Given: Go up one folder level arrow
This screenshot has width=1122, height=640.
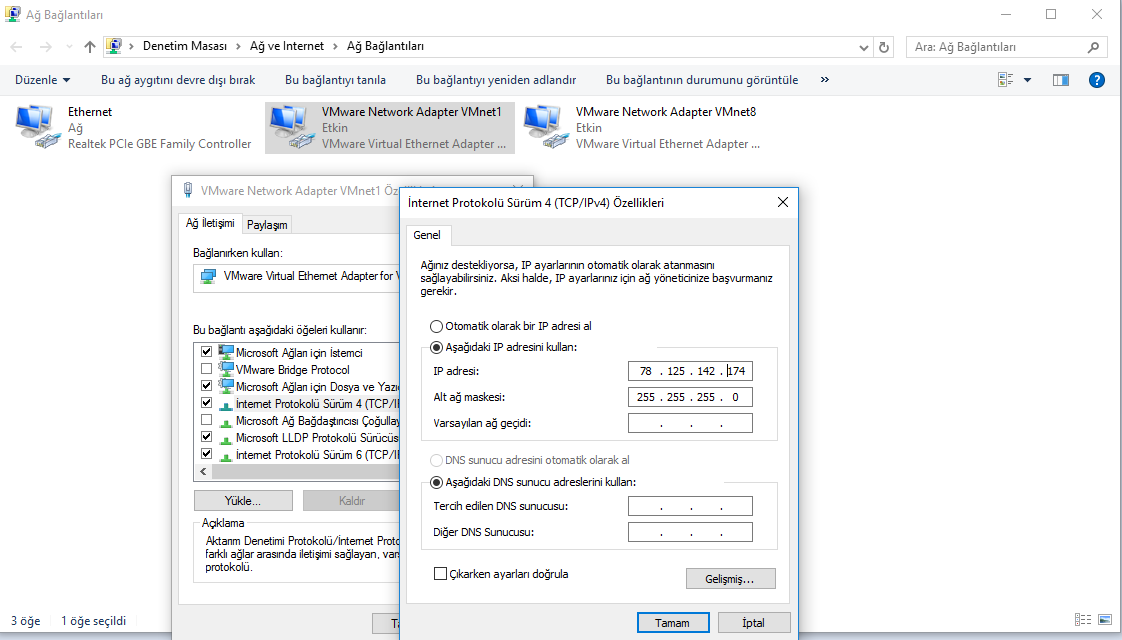Looking at the screenshot, I should [x=90, y=47].
